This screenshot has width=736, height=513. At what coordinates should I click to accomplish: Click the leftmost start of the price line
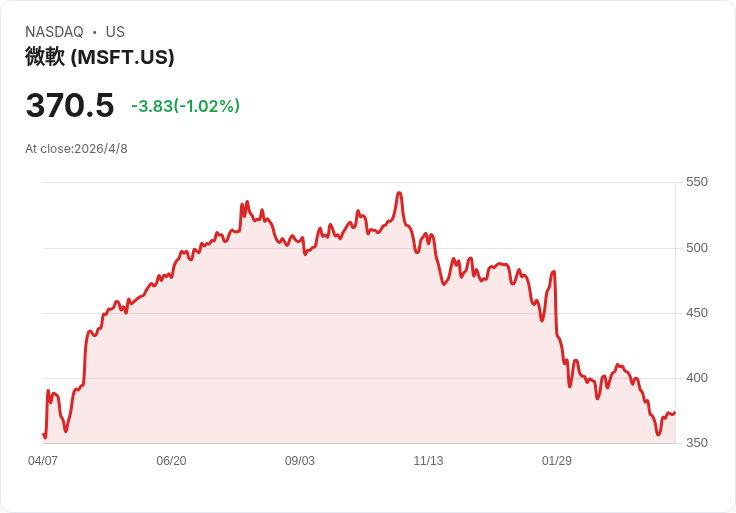[43, 434]
